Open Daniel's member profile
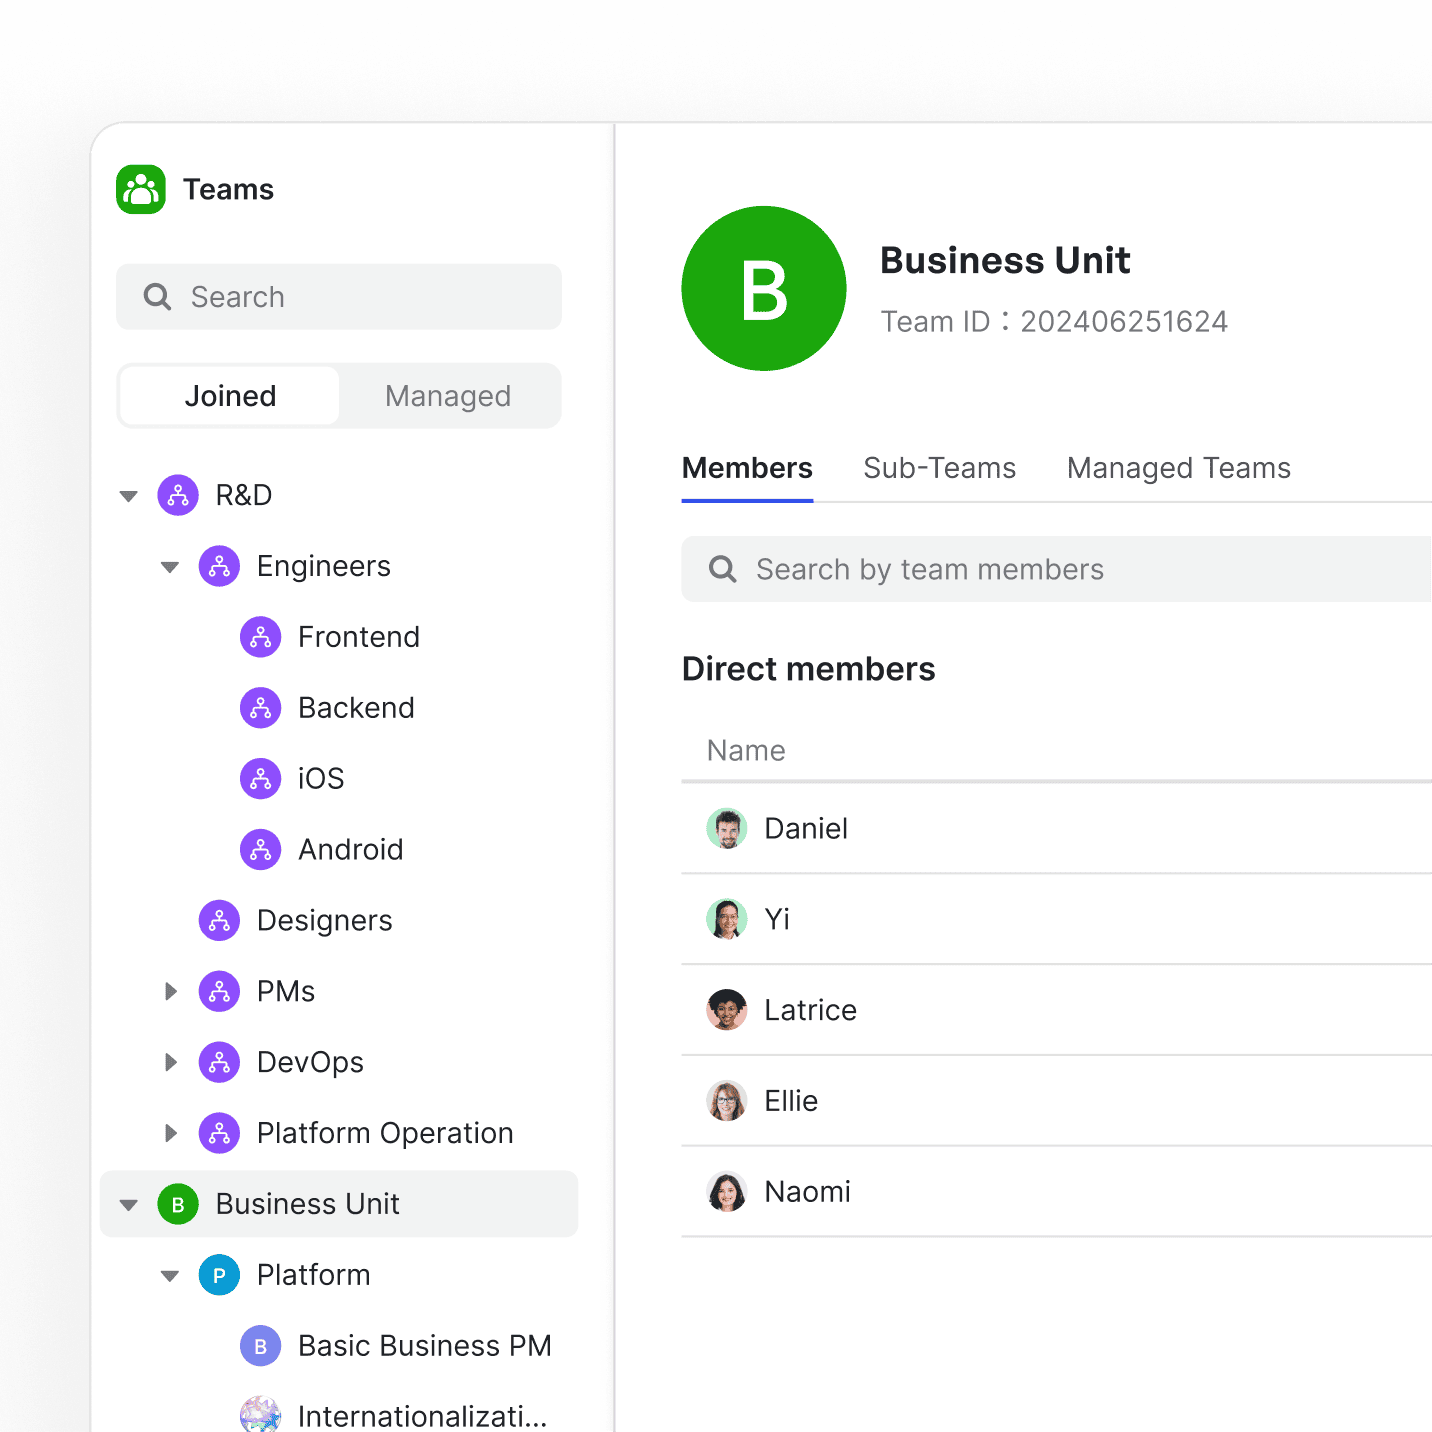Viewport: 1432px width, 1432px height. (x=806, y=828)
